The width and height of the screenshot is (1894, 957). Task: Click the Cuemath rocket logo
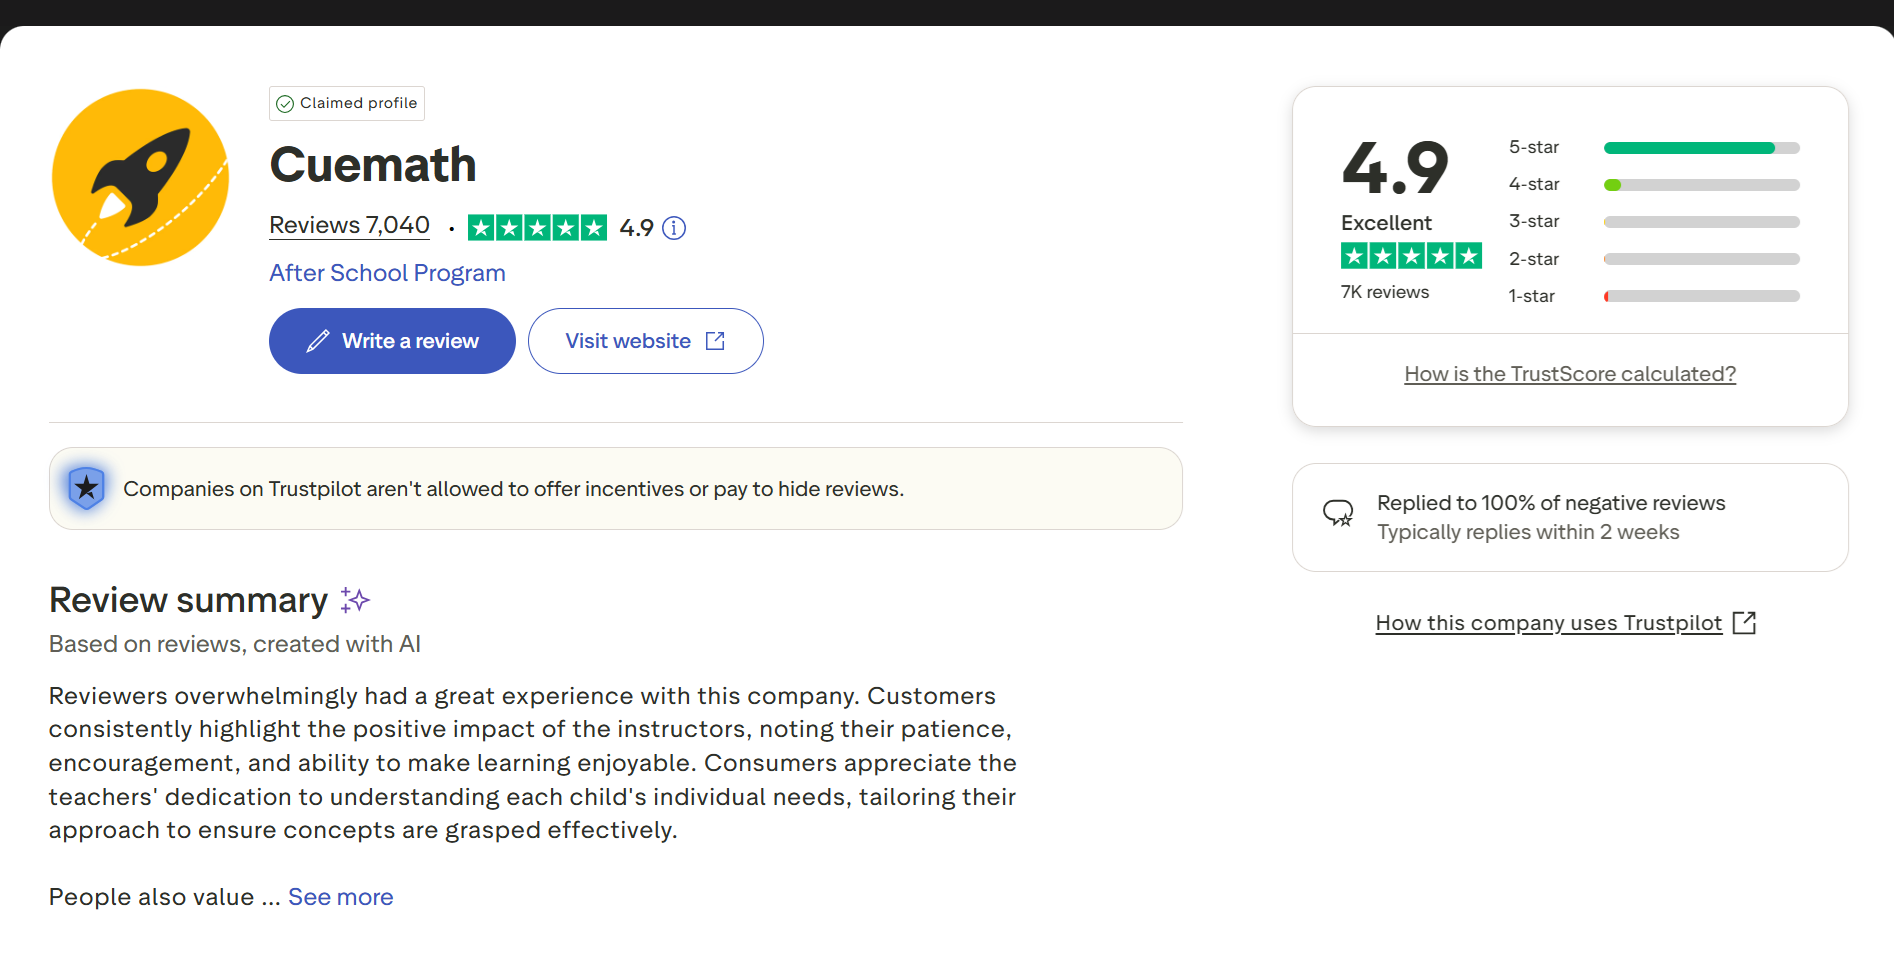point(140,177)
